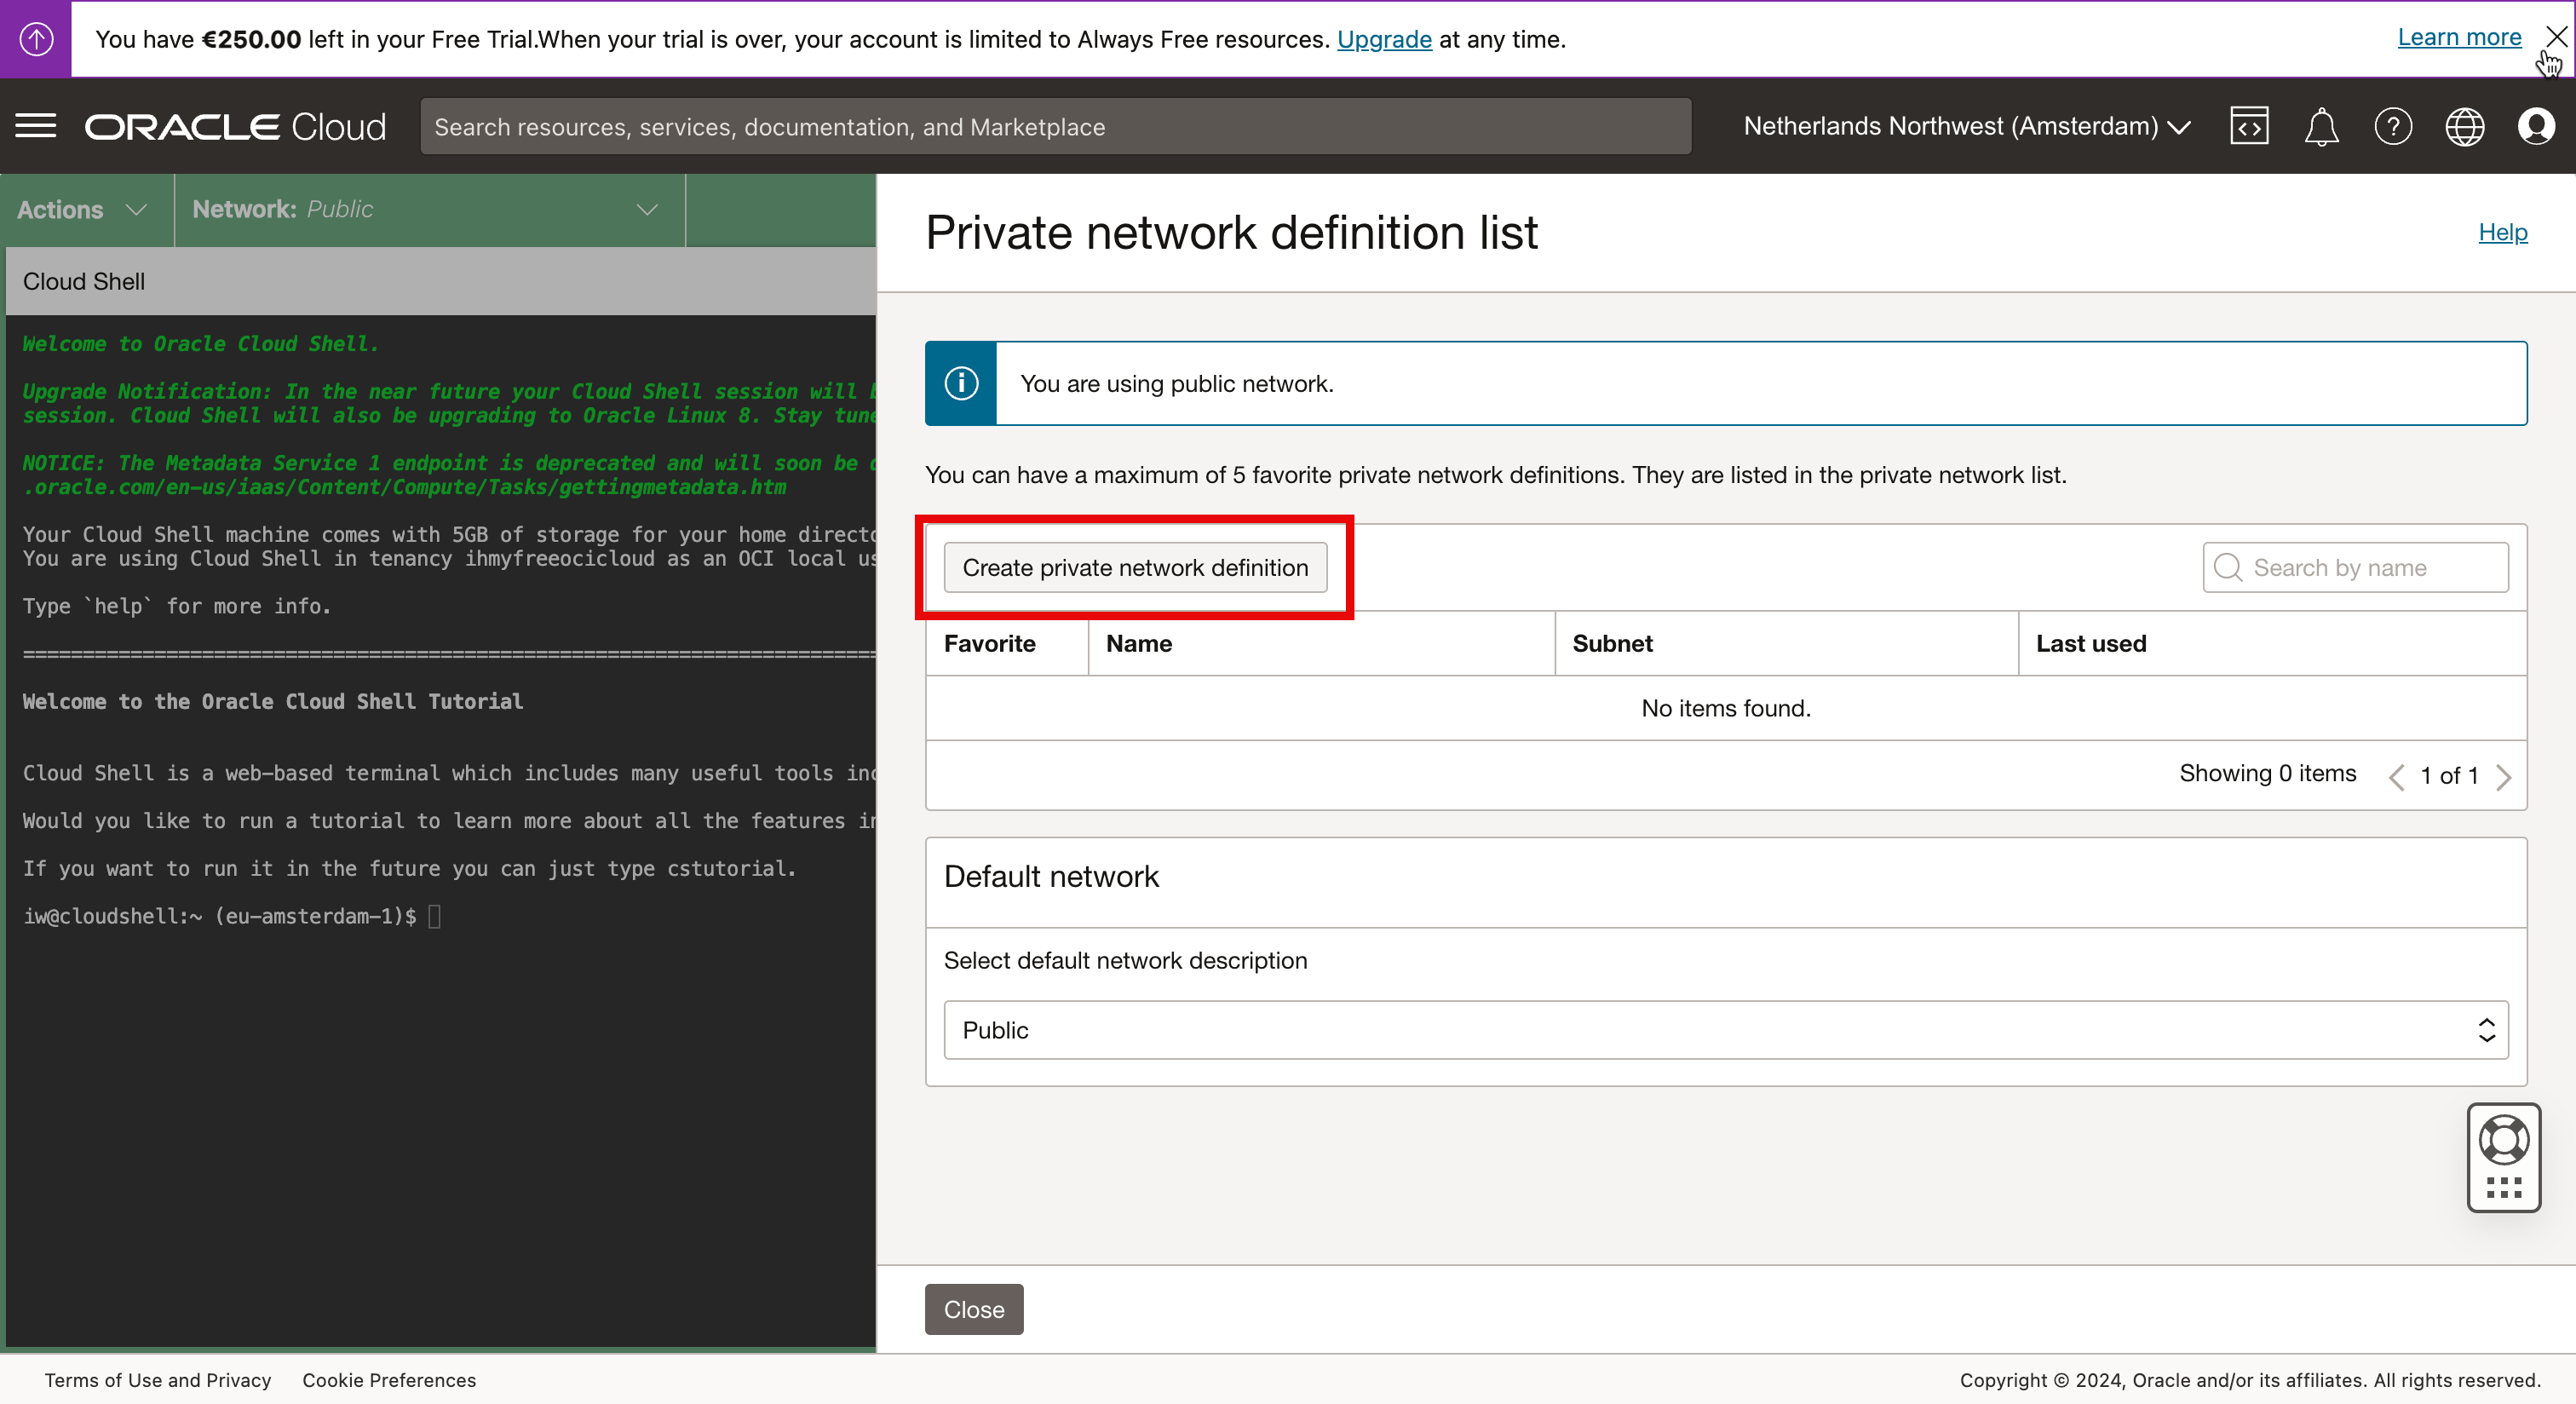Click the help question mark icon
Screen dimensions: 2576x1404
pyautogui.click(x=2392, y=127)
